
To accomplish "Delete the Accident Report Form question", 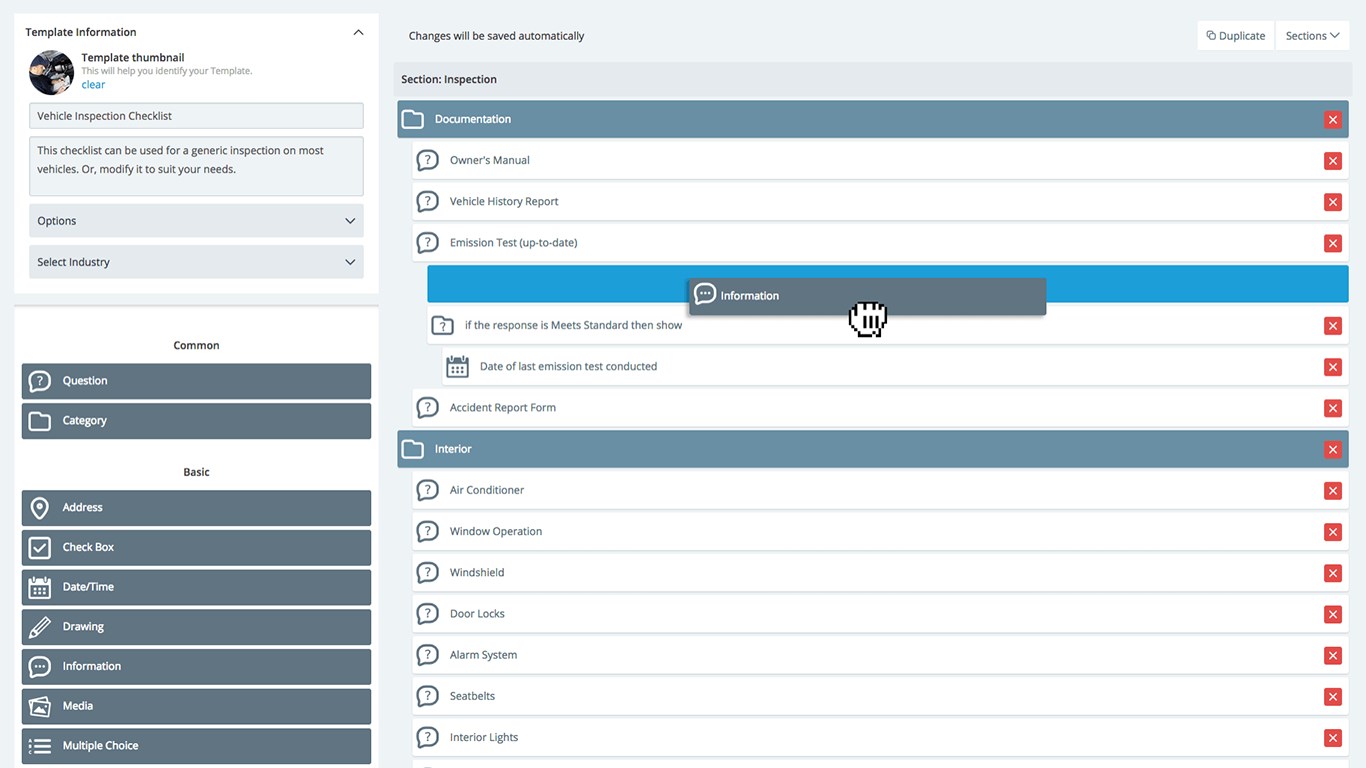I will [x=1333, y=408].
